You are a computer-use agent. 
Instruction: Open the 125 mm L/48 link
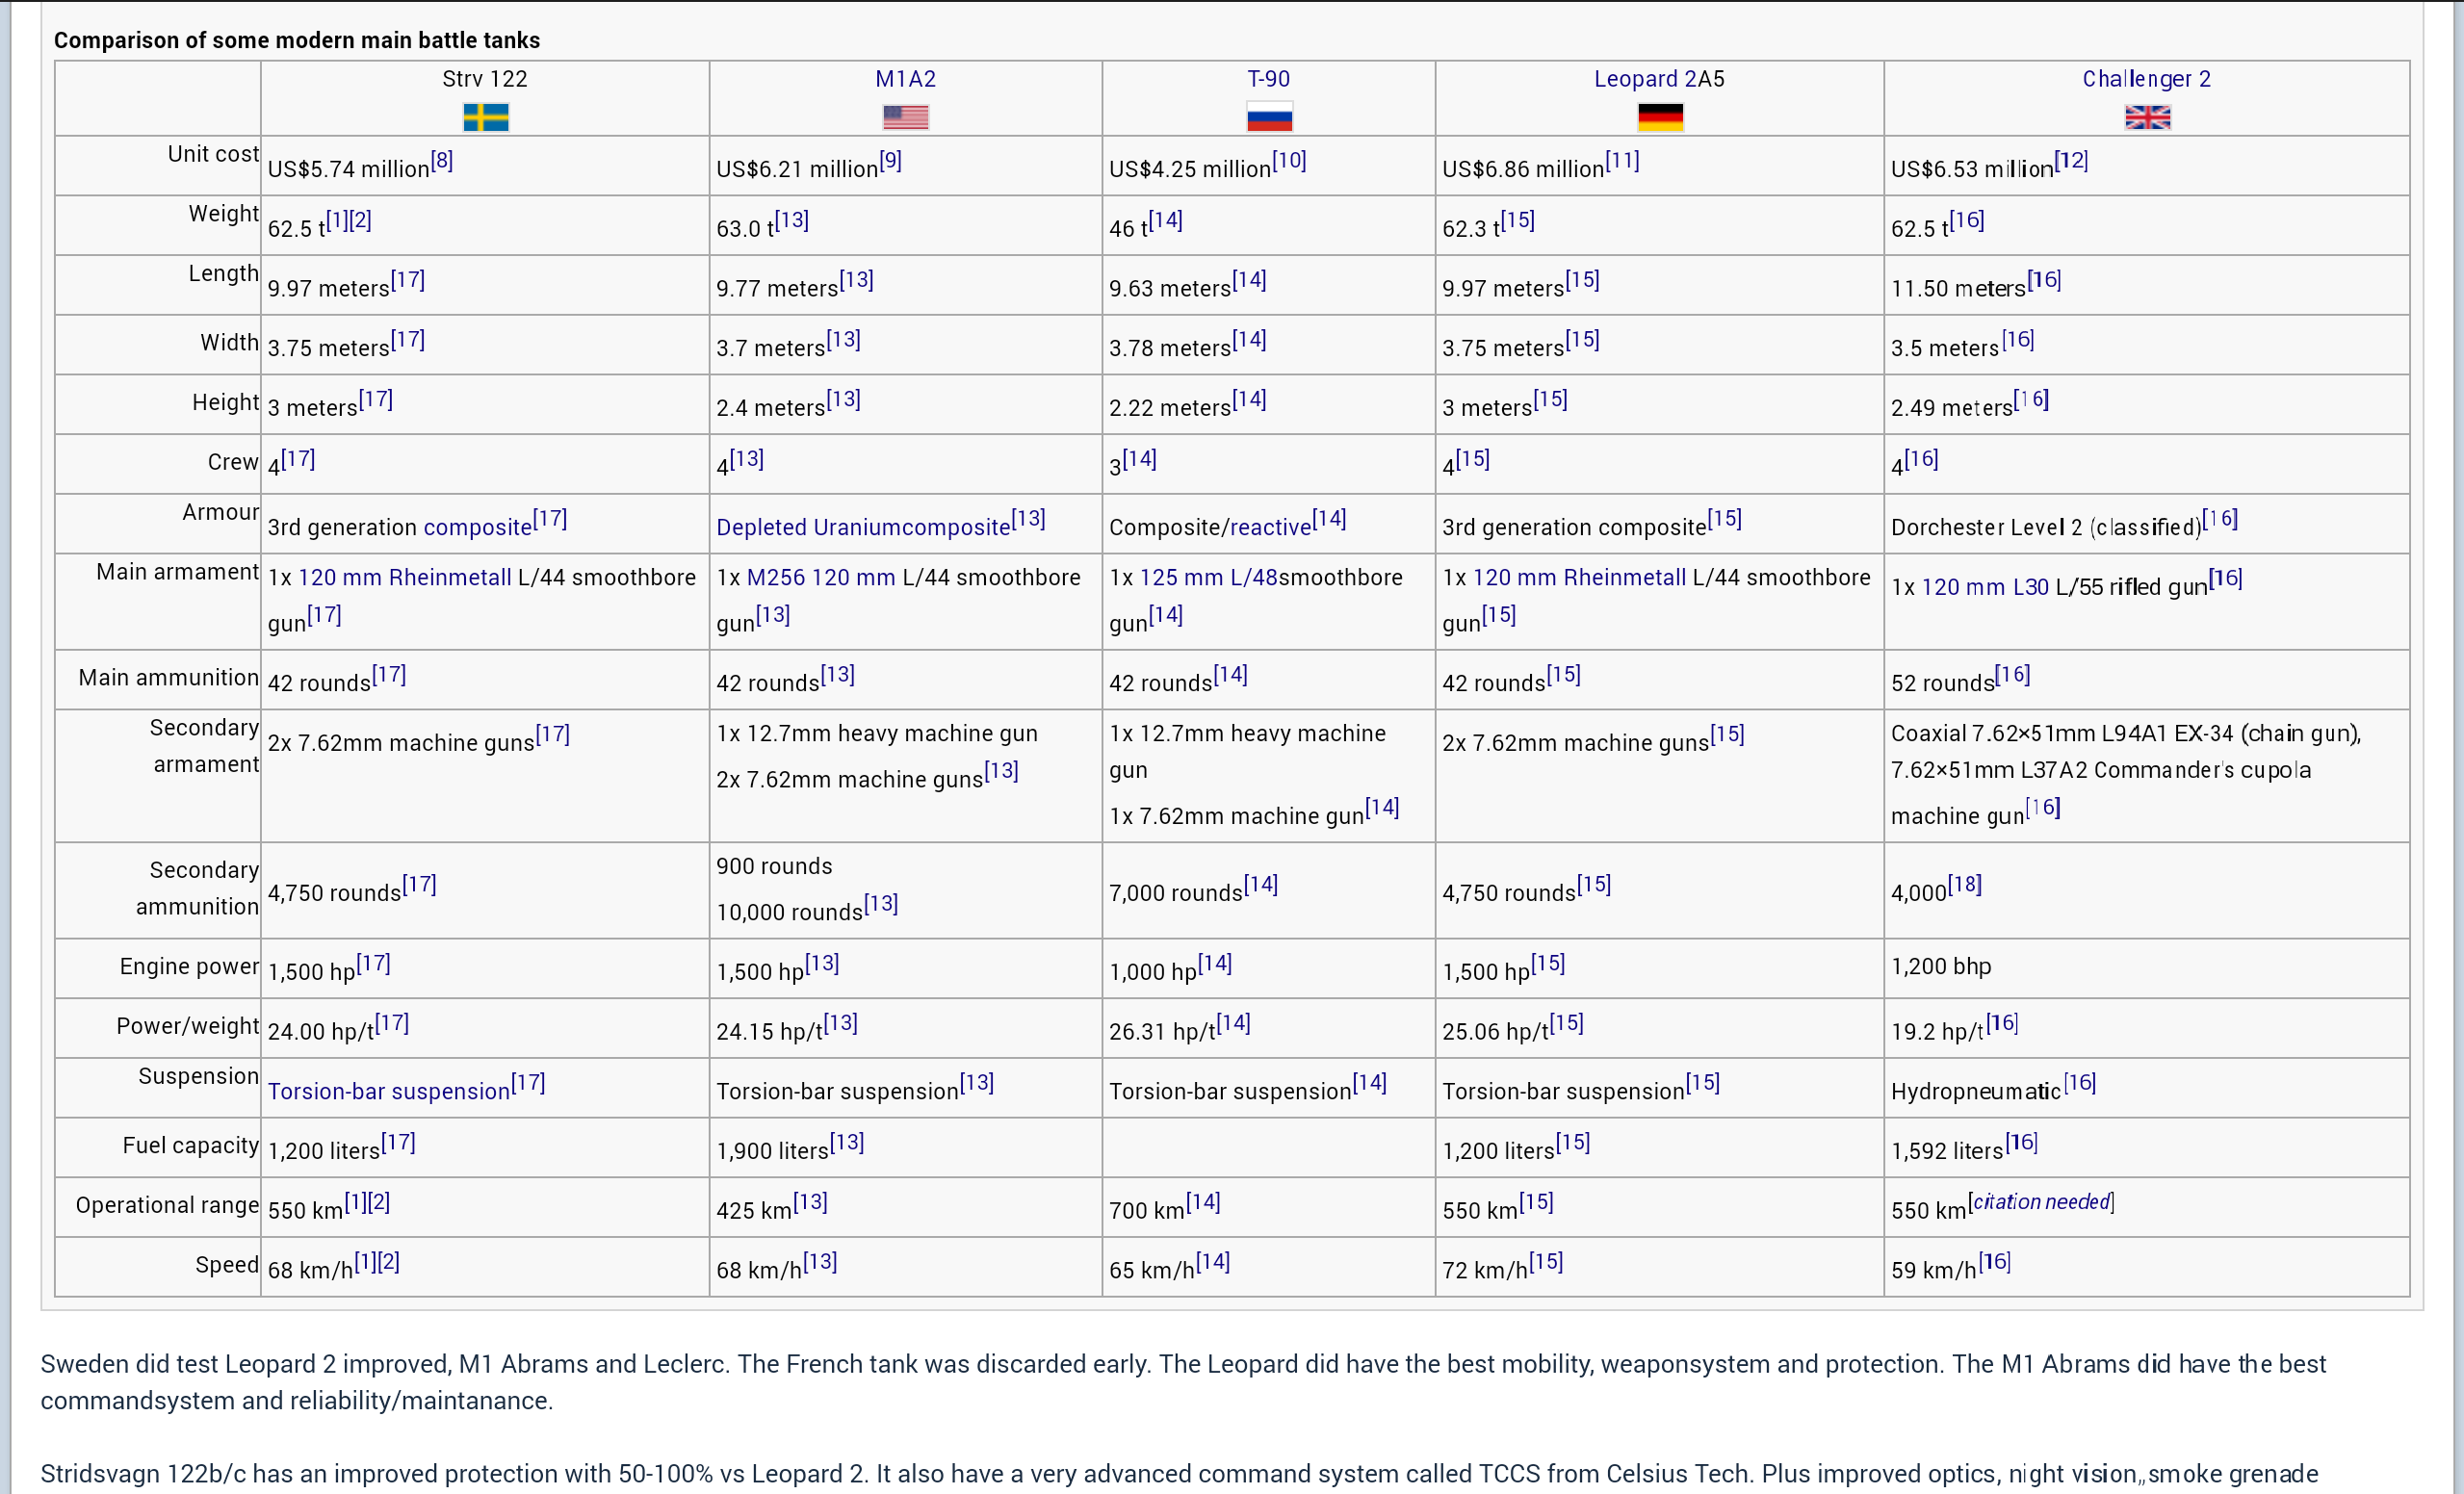[1208, 577]
